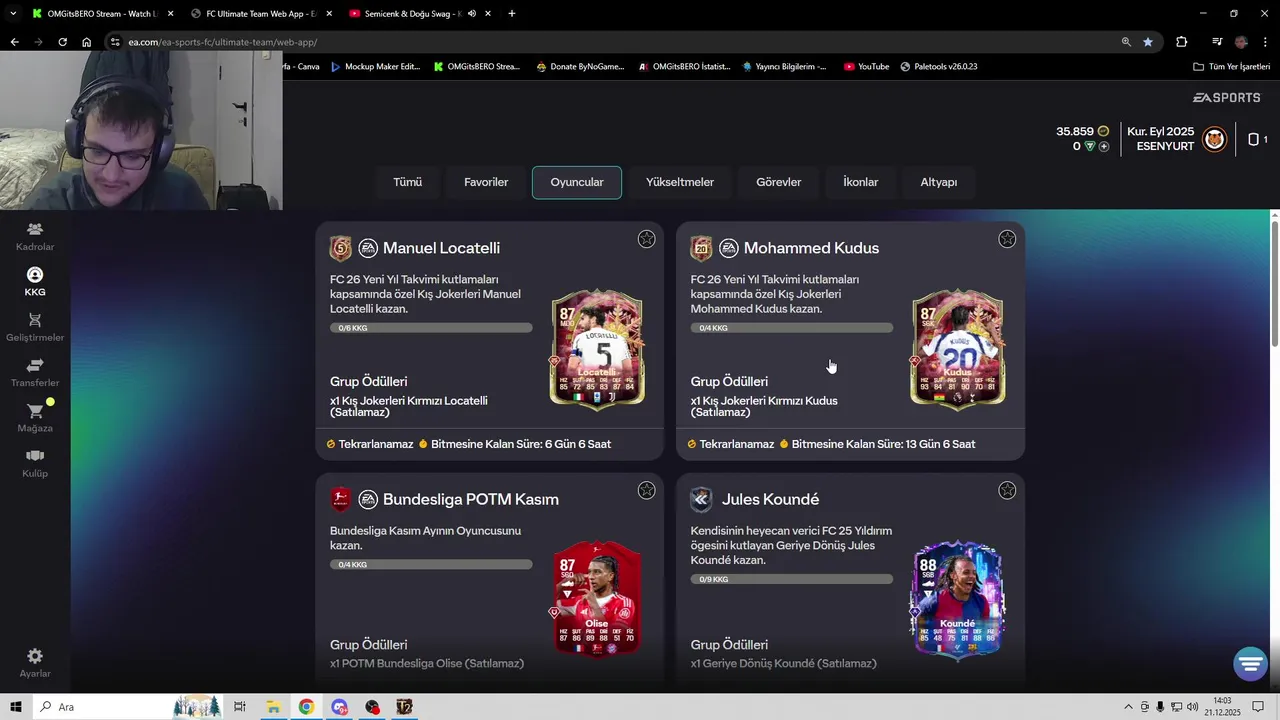Open the Koundé player card image
Image resolution: width=1280 pixels, height=720 pixels.
coord(958,600)
